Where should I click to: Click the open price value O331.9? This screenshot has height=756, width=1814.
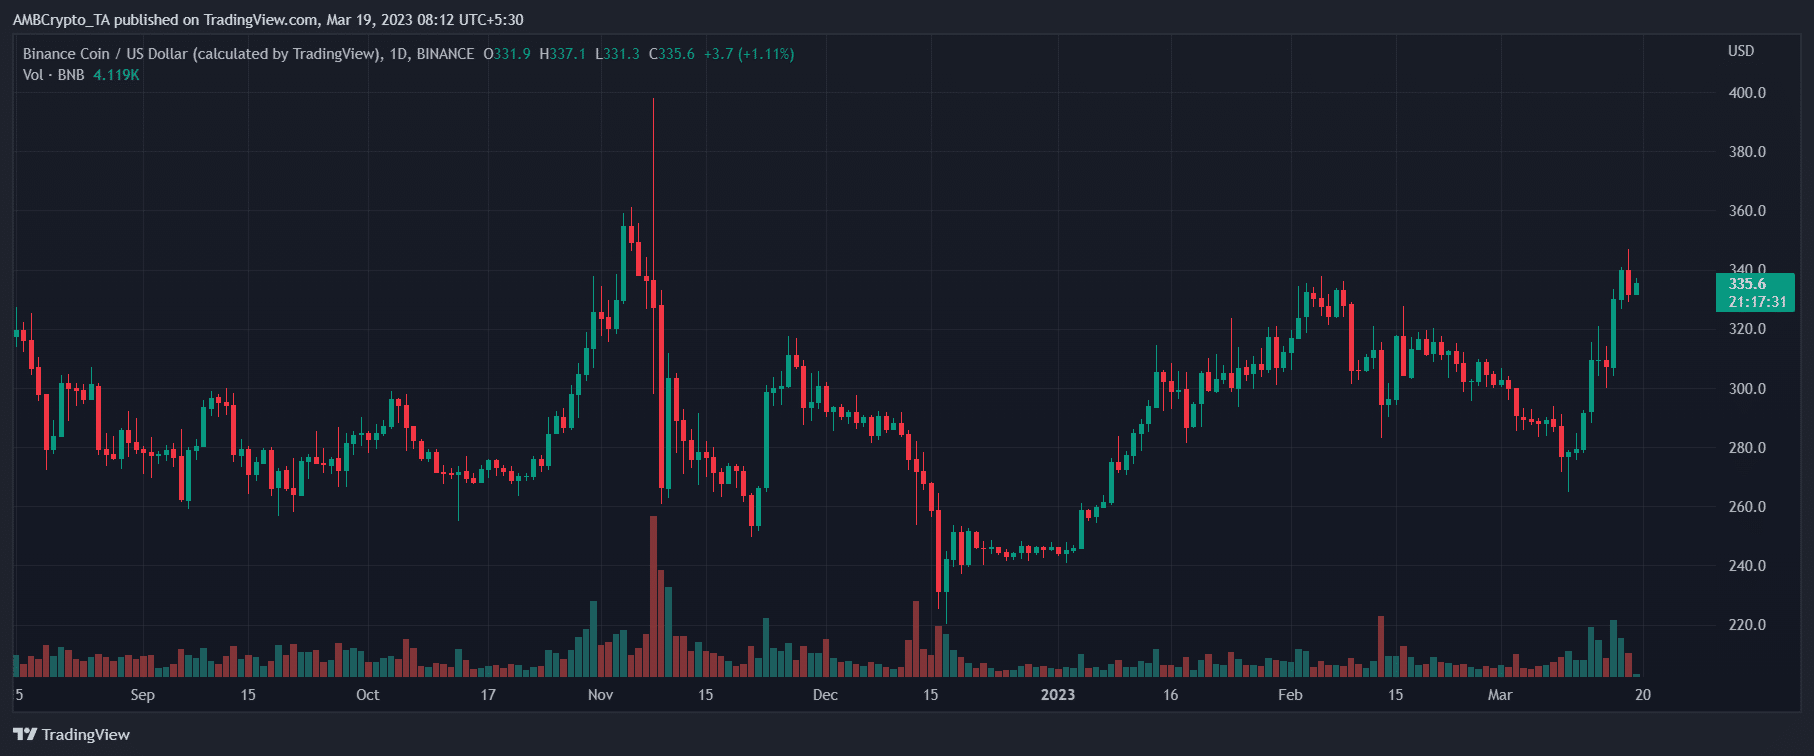(507, 54)
